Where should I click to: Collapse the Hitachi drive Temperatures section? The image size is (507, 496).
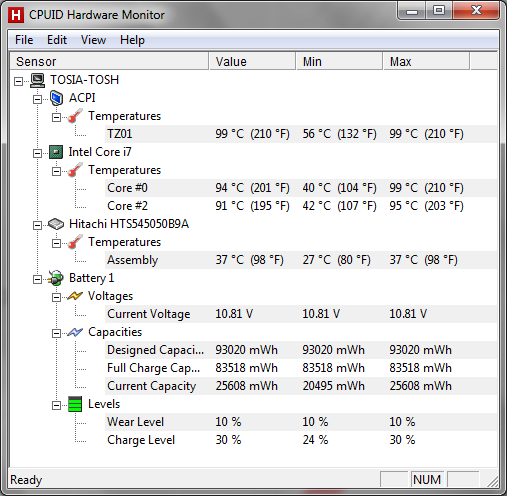click(56, 243)
